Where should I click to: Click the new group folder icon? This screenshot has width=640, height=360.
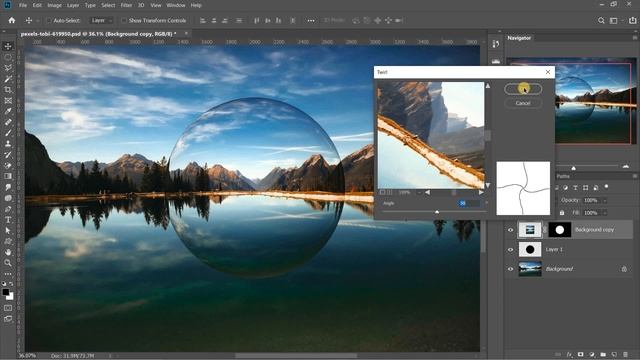(x=603, y=354)
